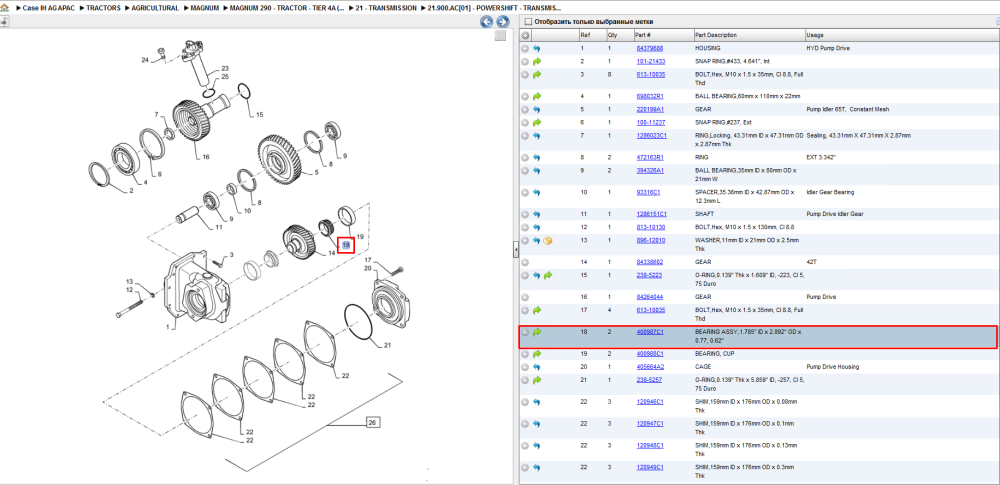Collapse the parts panel using splitter arrow
The image size is (1000, 485).
point(515,251)
